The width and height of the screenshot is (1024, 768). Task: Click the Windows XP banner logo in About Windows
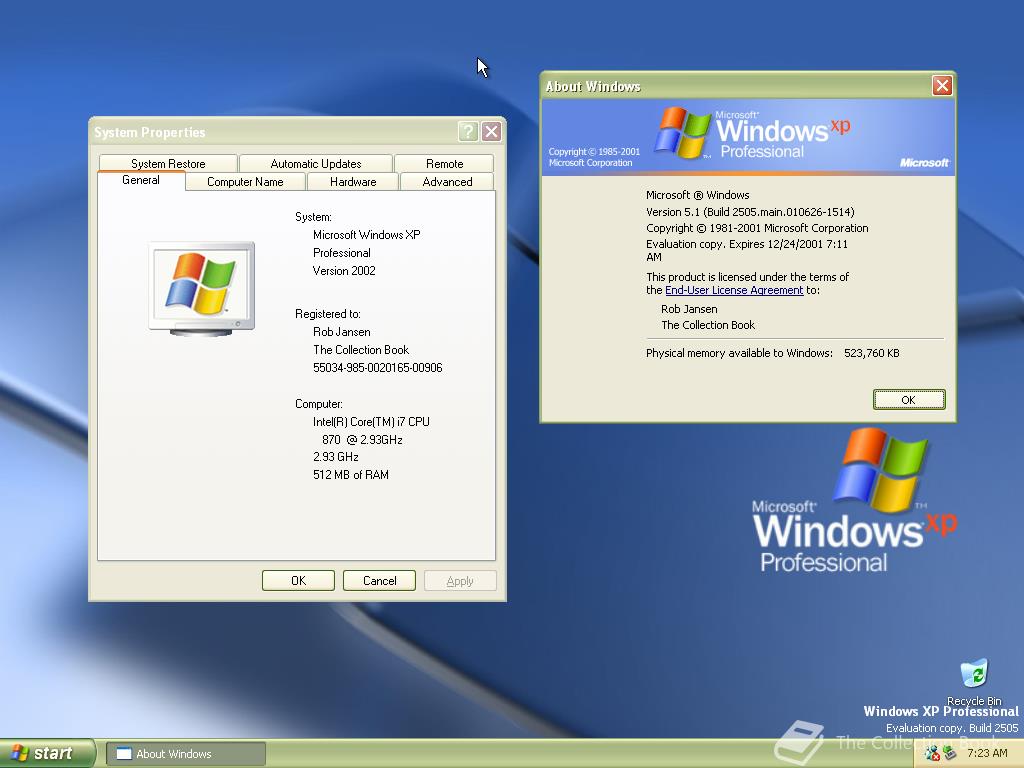click(751, 133)
